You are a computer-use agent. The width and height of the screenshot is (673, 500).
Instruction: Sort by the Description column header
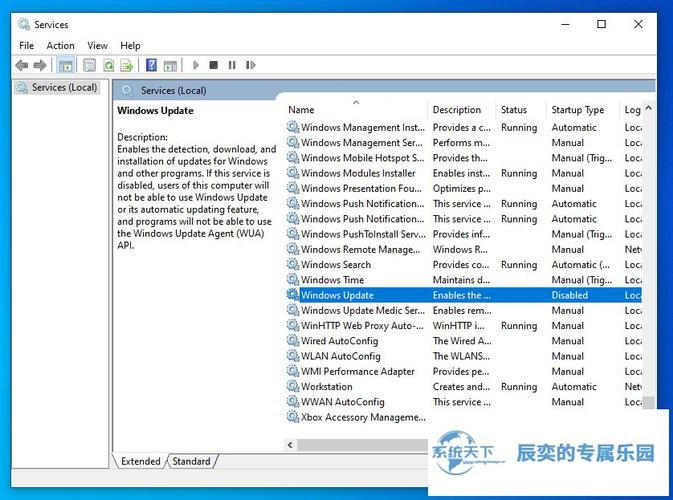click(x=457, y=110)
